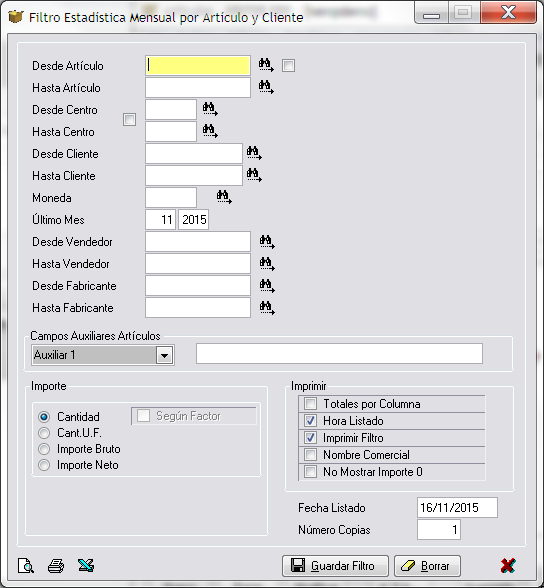Select Importe Neto radio button
The width and height of the screenshot is (544, 588).
coord(44,465)
